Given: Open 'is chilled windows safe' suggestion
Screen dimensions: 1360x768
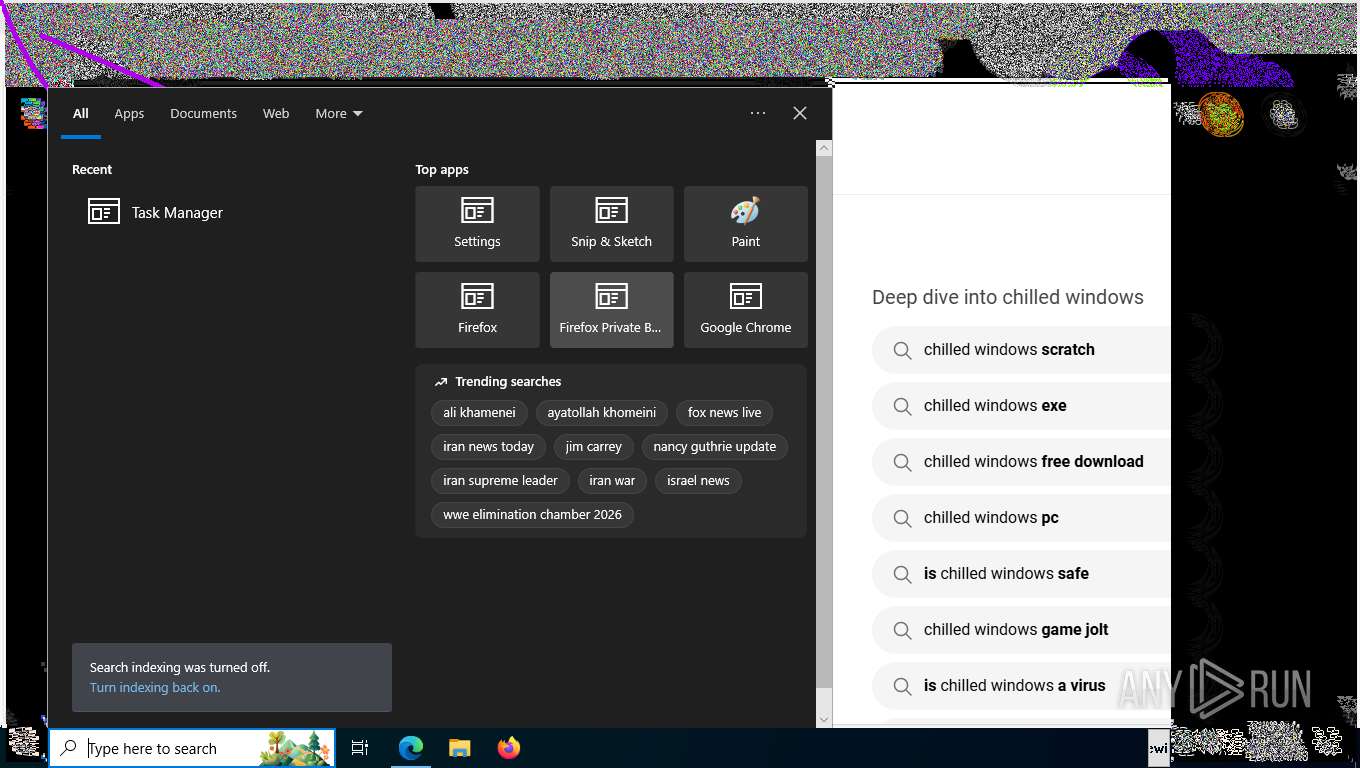Looking at the screenshot, I should tap(1021, 574).
